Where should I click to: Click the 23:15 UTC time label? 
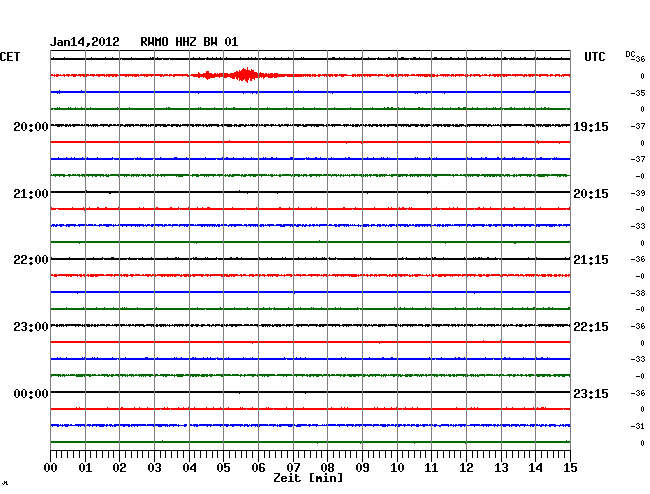tap(591, 393)
